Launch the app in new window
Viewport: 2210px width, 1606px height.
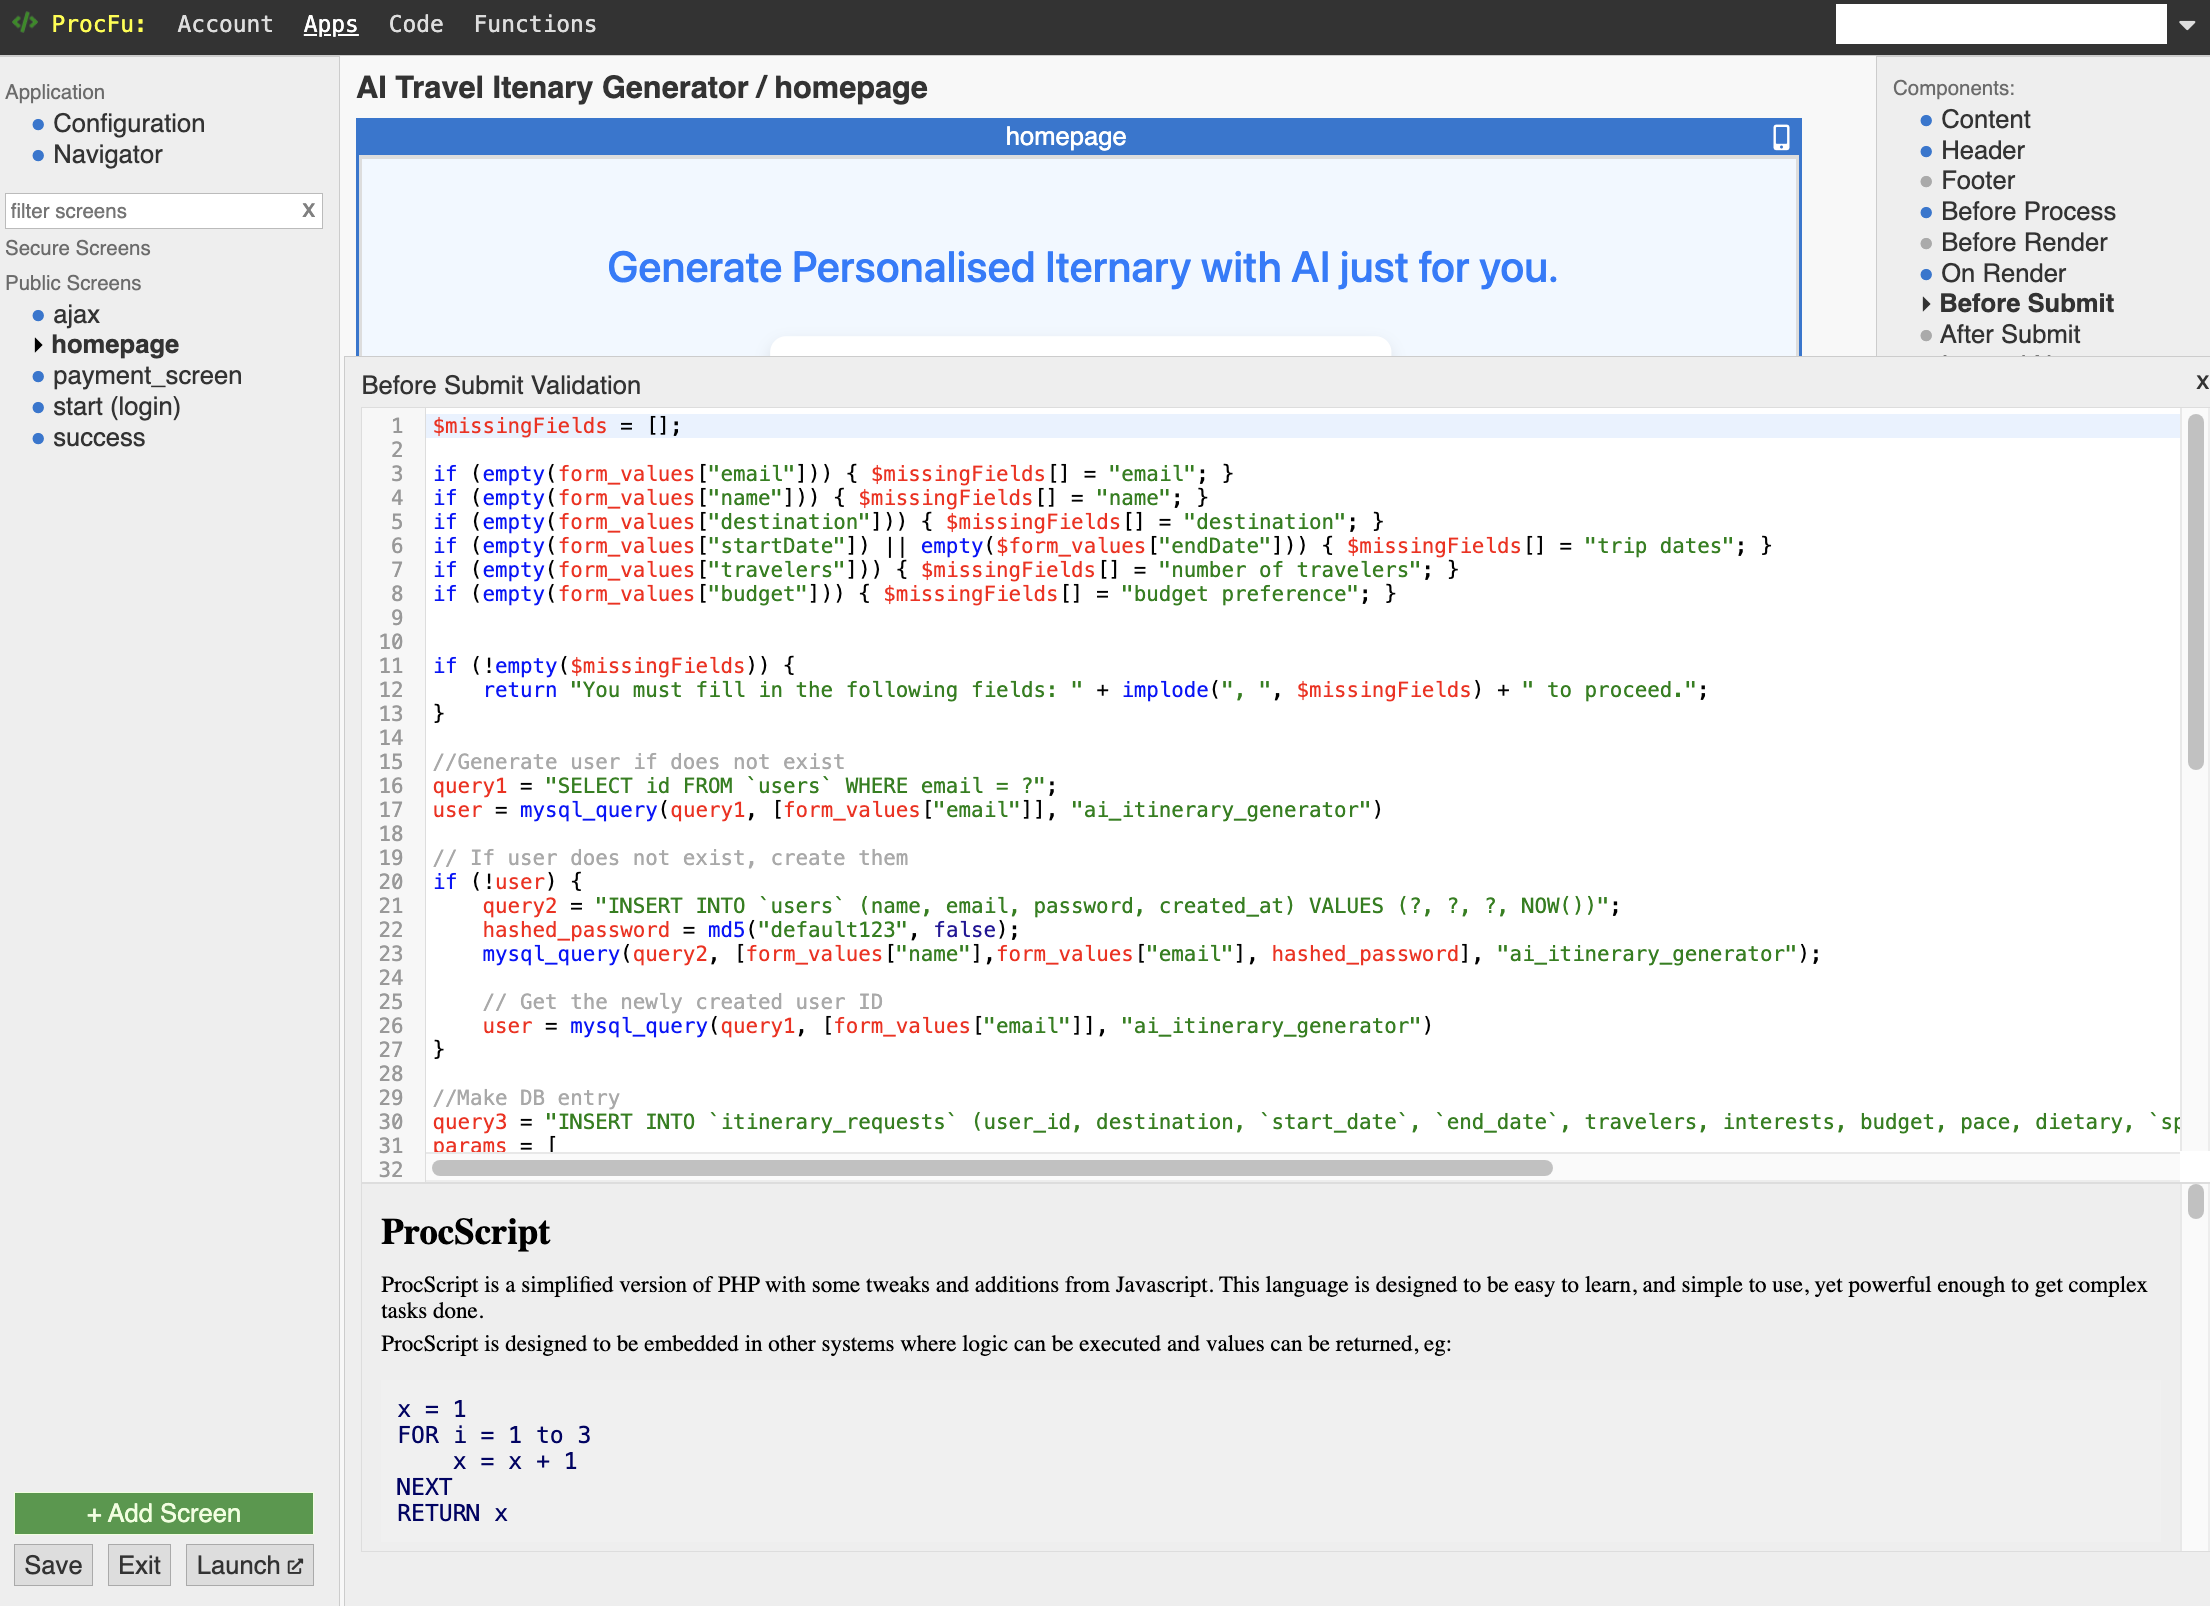pos(250,1565)
